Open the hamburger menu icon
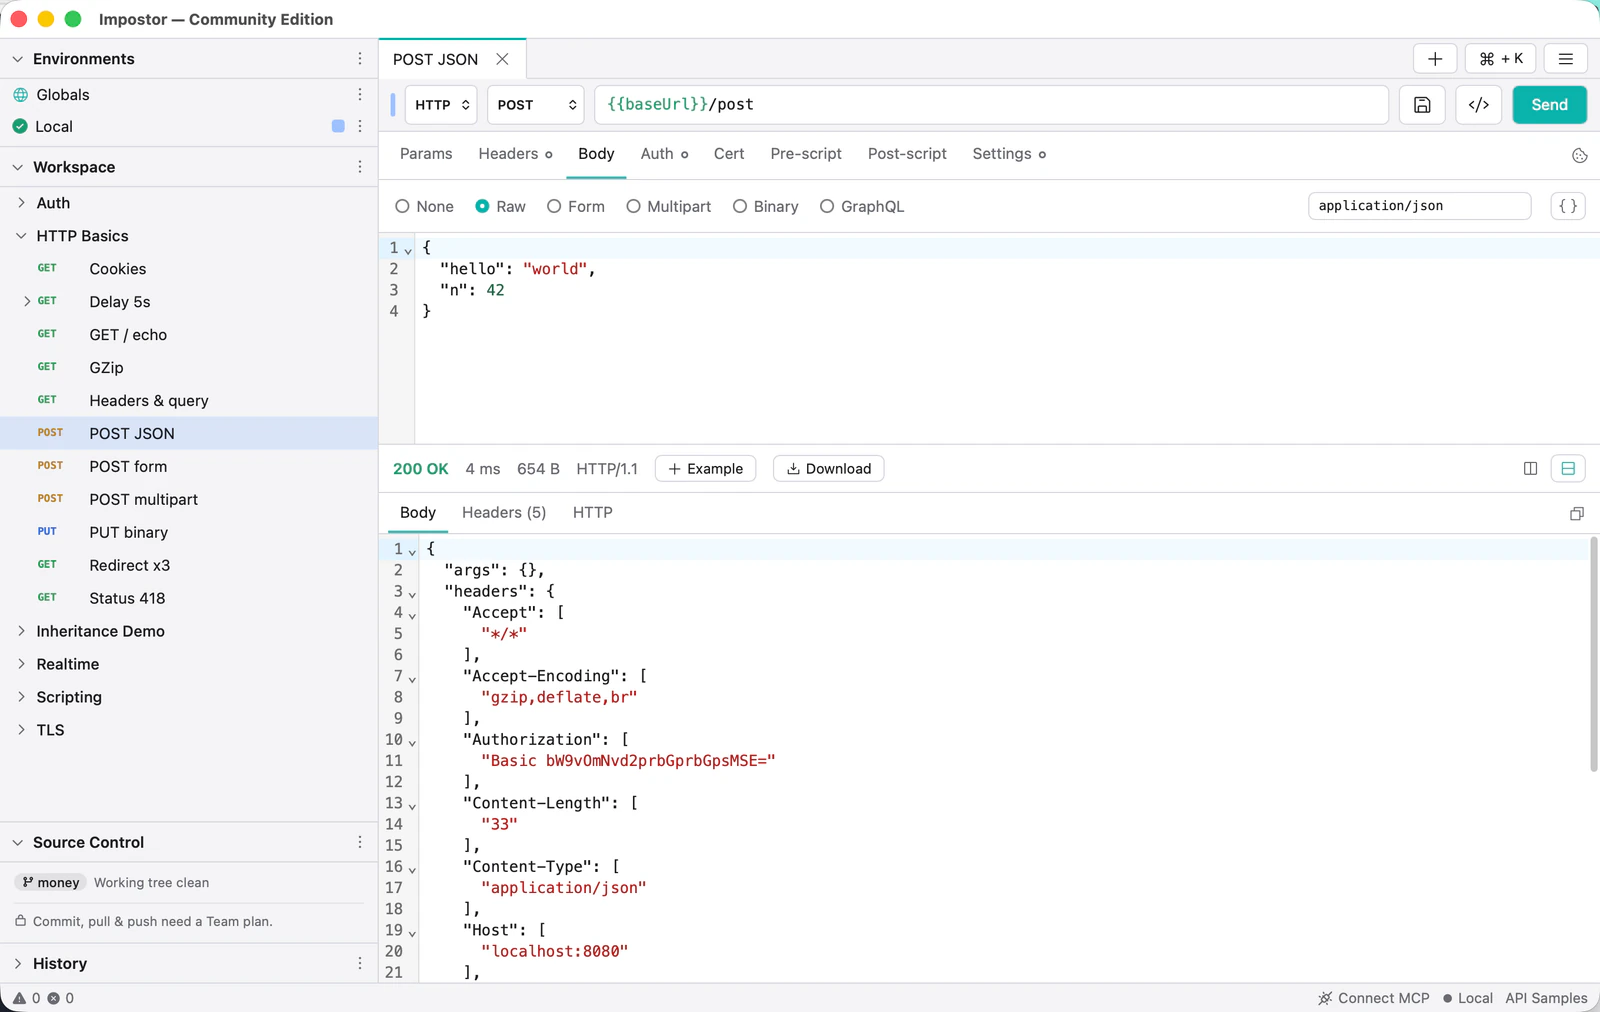Image resolution: width=1600 pixels, height=1012 pixels. tap(1566, 59)
